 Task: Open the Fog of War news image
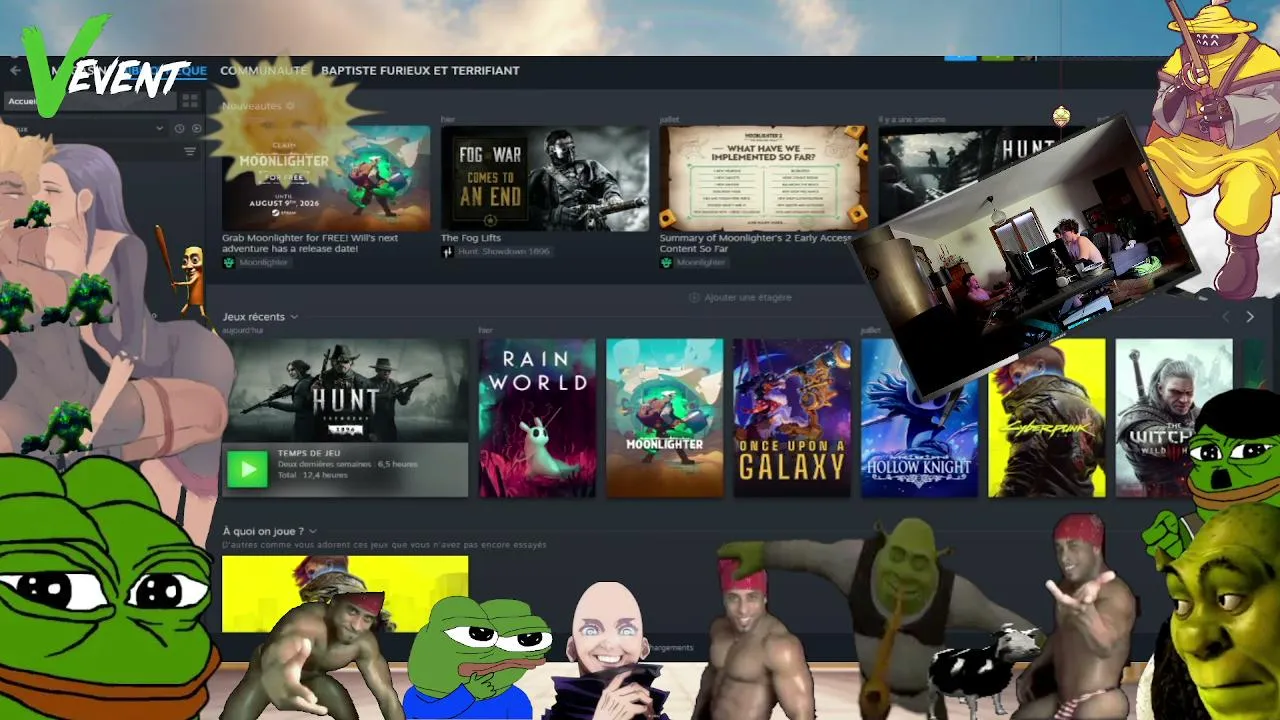click(x=545, y=178)
